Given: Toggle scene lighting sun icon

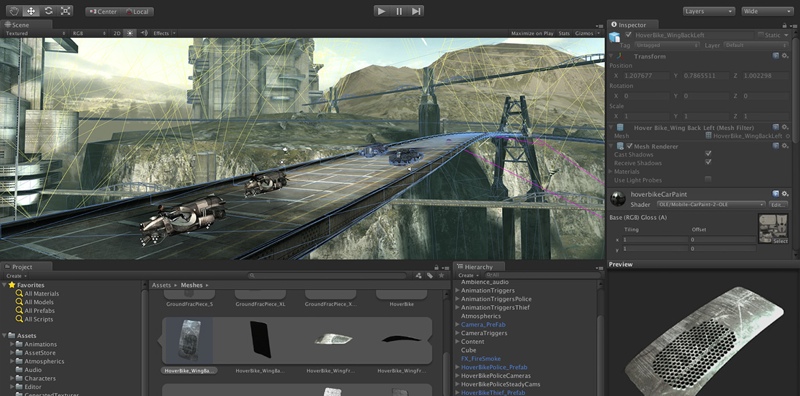Looking at the screenshot, I should tap(130, 33).
